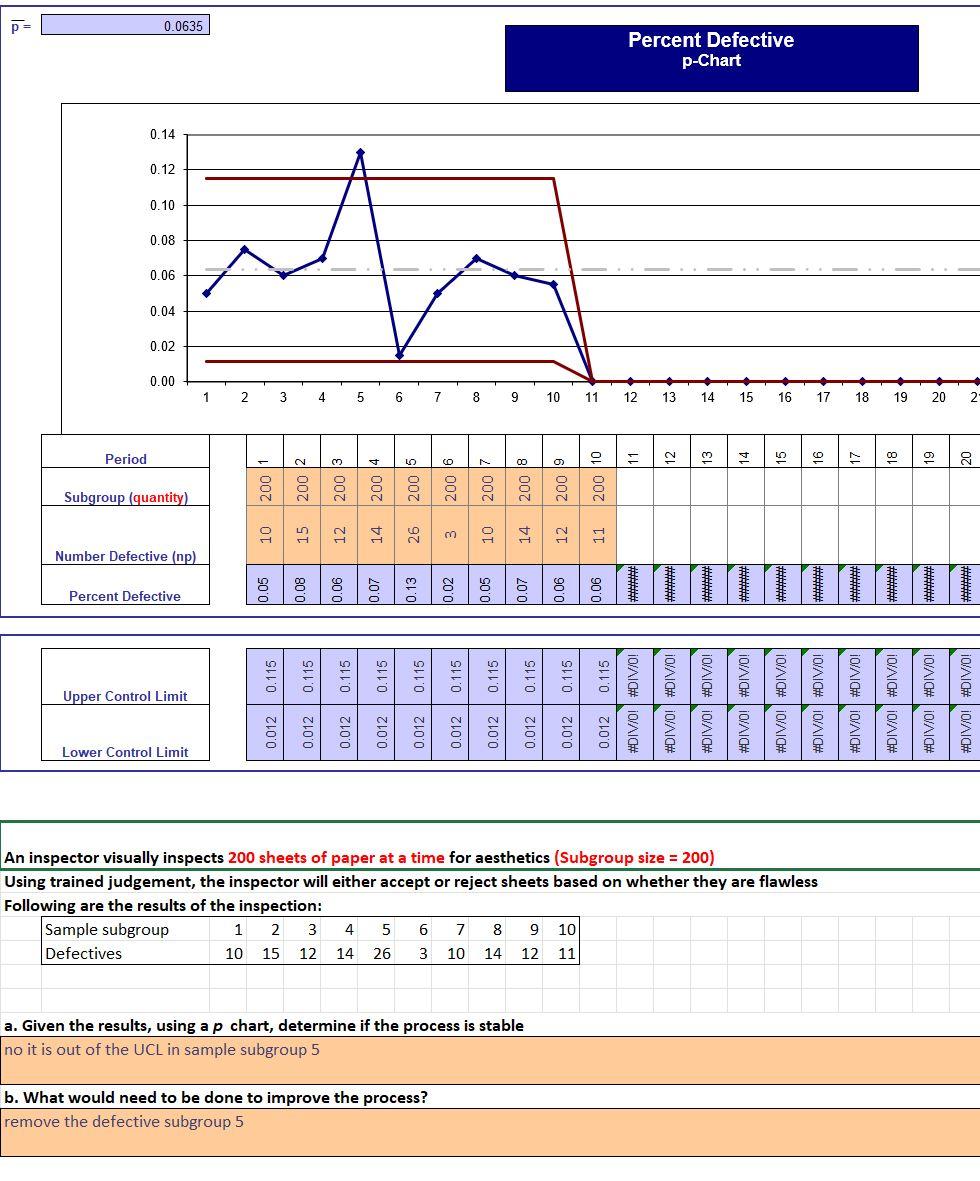The width and height of the screenshot is (980, 1181).
Task: Select the Upper Control Limit label cell
Action: pyautogui.click(x=124, y=696)
